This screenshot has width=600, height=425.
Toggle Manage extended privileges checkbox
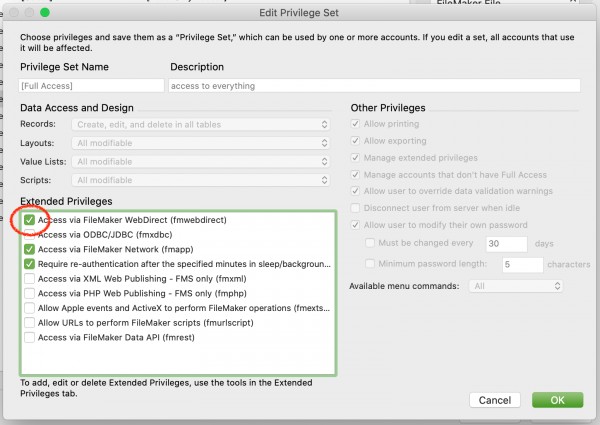point(355,158)
